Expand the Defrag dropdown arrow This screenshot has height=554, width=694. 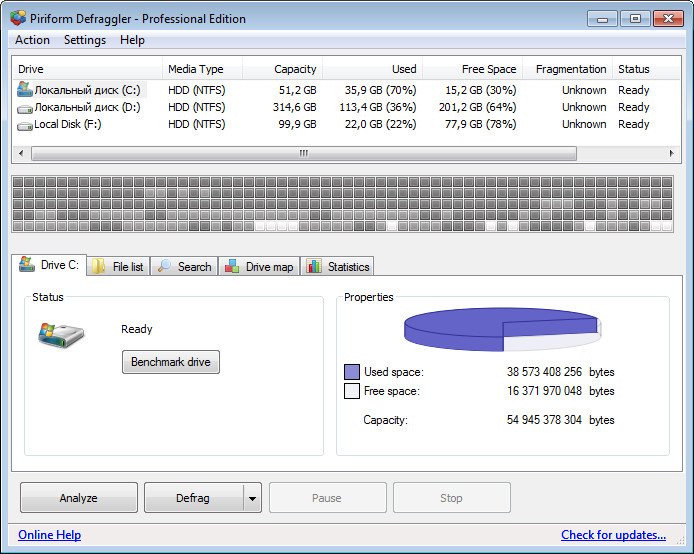pyautogui.click(x=252, y=498)
